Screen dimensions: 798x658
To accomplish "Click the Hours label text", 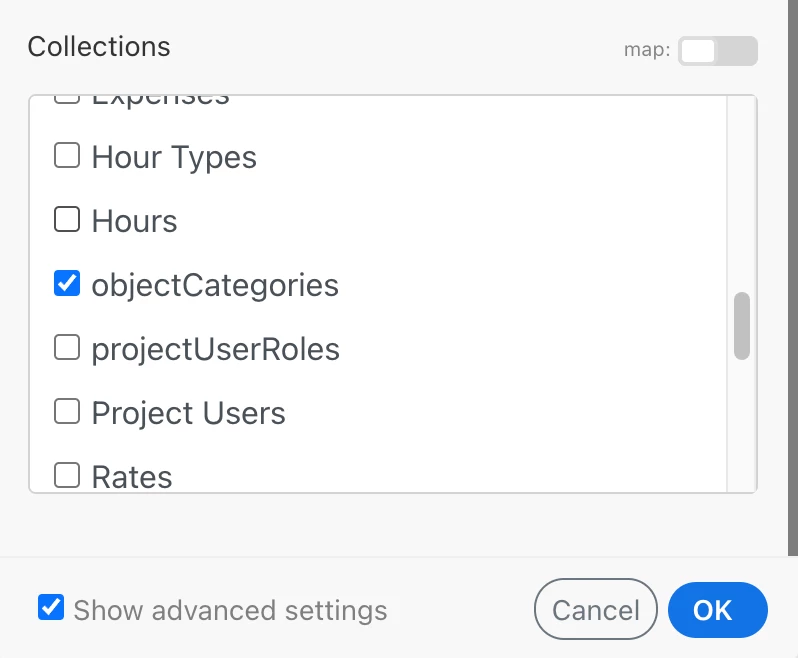I will 134,221.
